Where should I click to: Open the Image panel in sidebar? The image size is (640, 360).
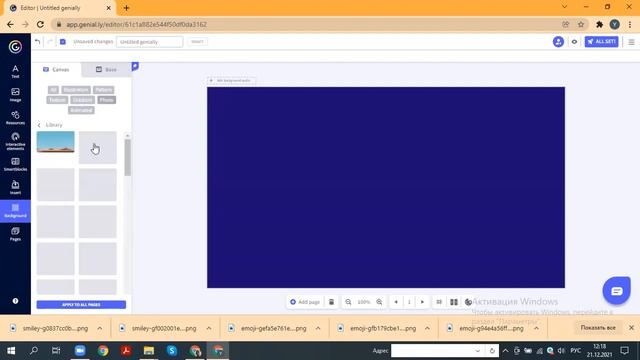click(15, 95)
